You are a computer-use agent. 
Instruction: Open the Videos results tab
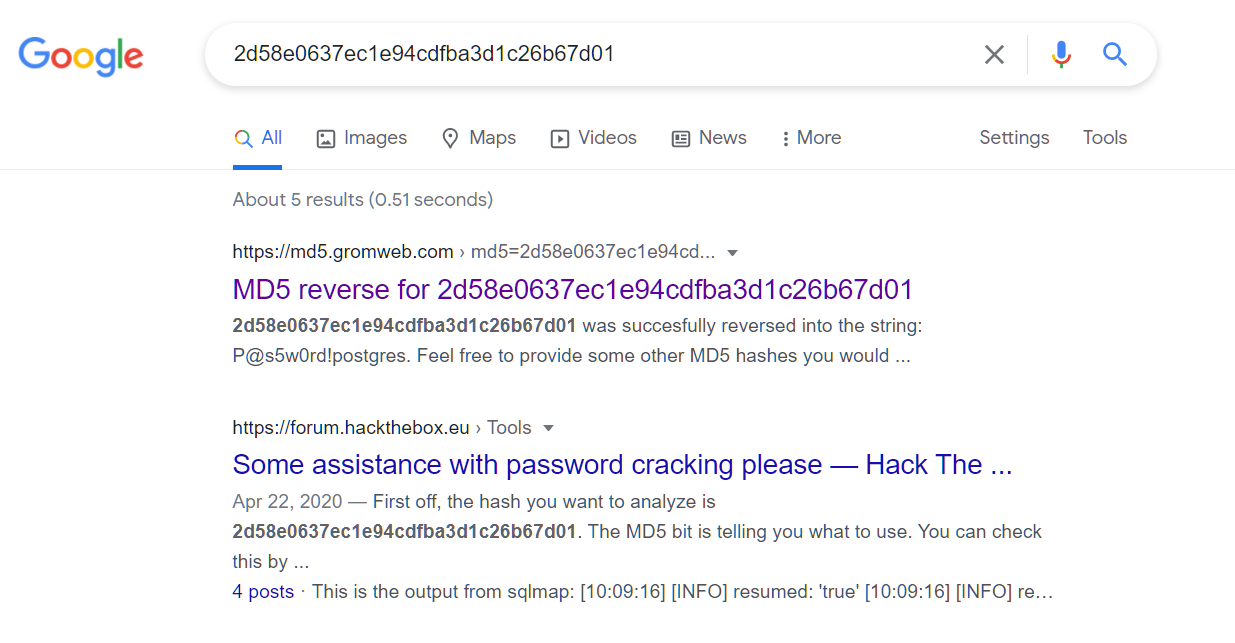point(594,138)
